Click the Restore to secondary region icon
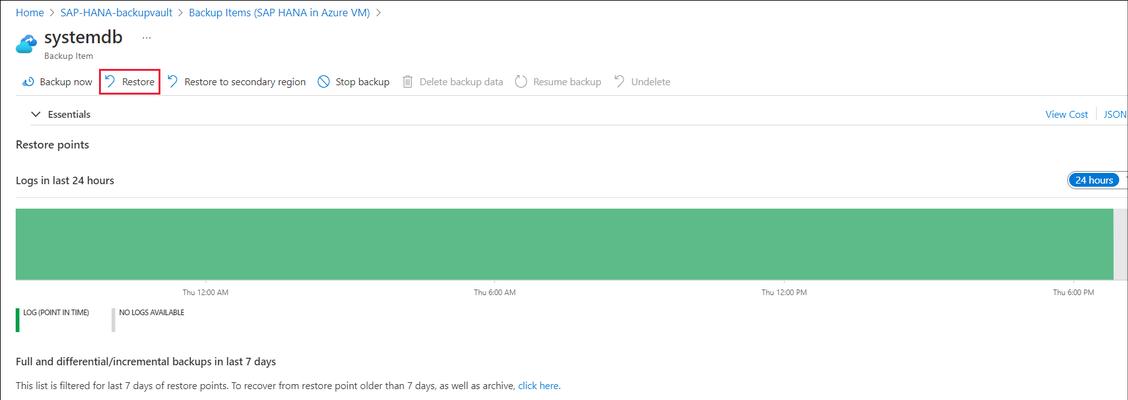 pyautogui.click(x=173, y=82)
